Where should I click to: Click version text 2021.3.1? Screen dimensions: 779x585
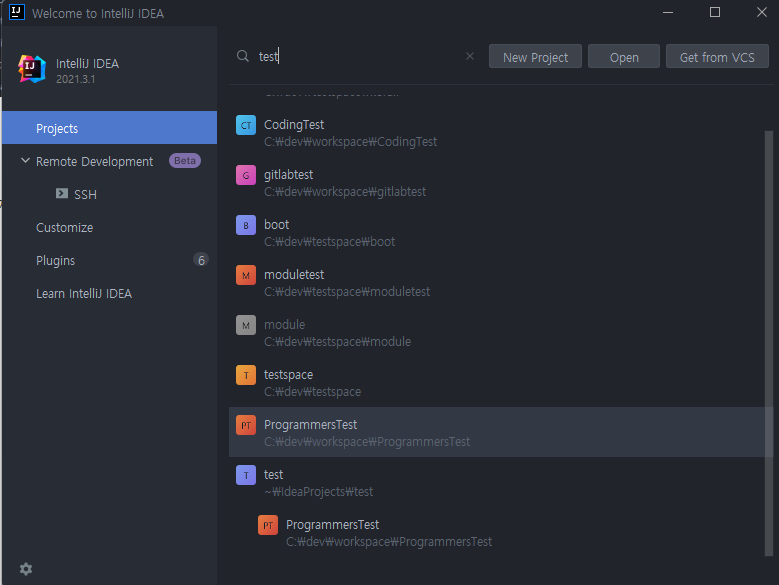coord(76,79)
